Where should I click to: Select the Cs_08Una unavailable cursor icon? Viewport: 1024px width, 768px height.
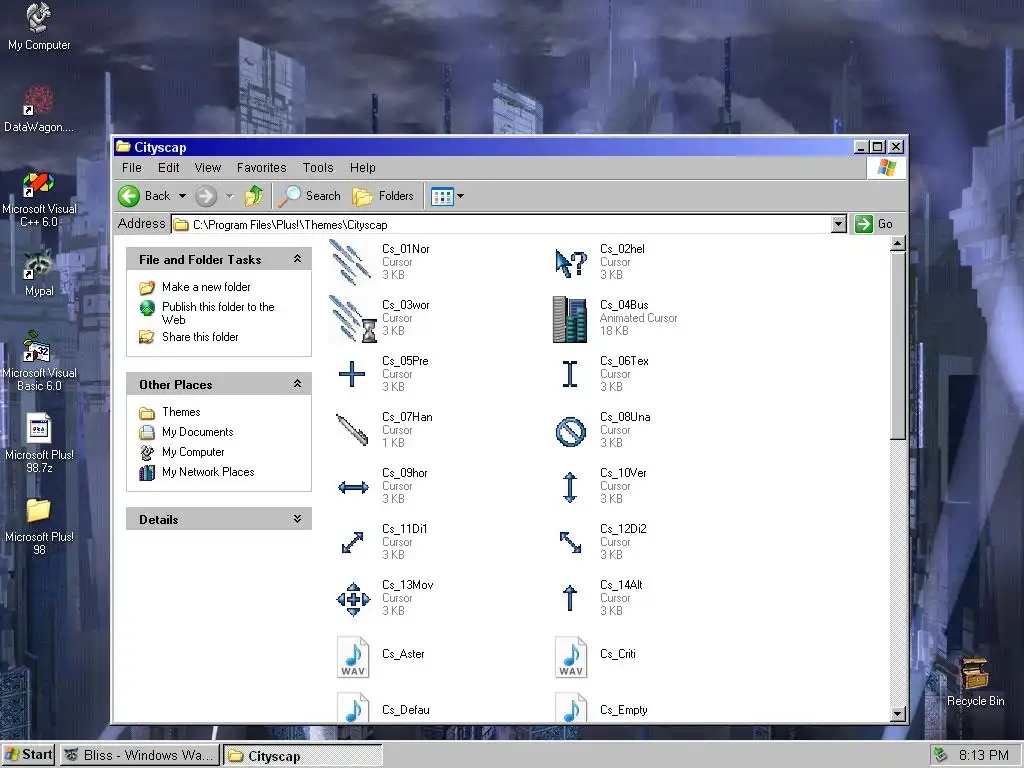coord(570,432)
